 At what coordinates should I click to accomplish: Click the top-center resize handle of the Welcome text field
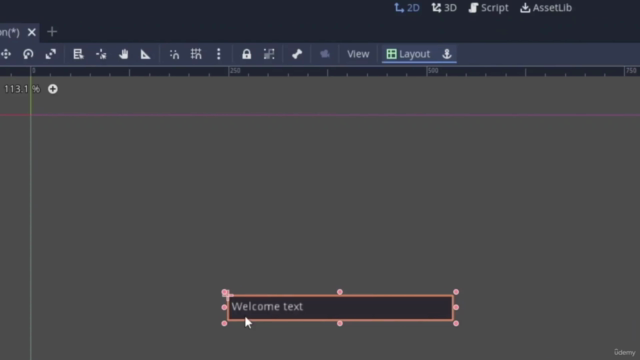pyautogui.click(x=340, y=292)
